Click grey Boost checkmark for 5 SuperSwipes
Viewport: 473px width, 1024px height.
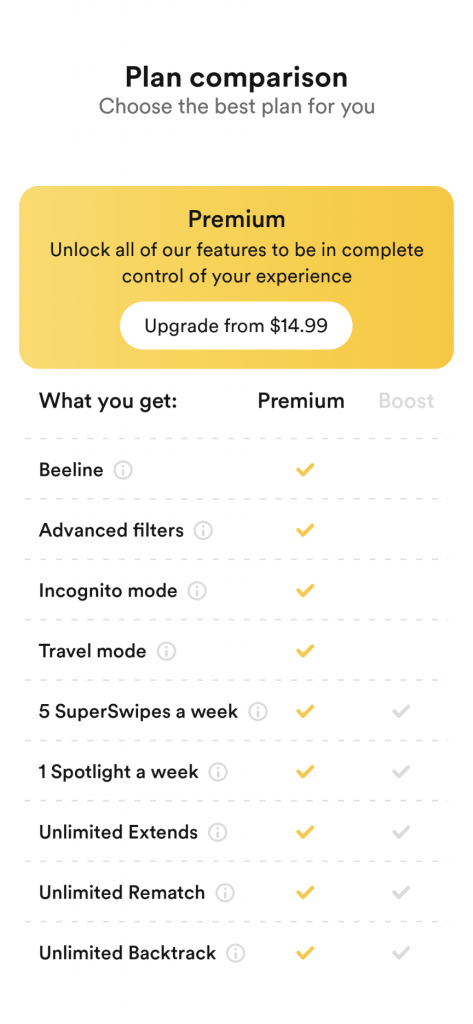click(x=401, y=711)
